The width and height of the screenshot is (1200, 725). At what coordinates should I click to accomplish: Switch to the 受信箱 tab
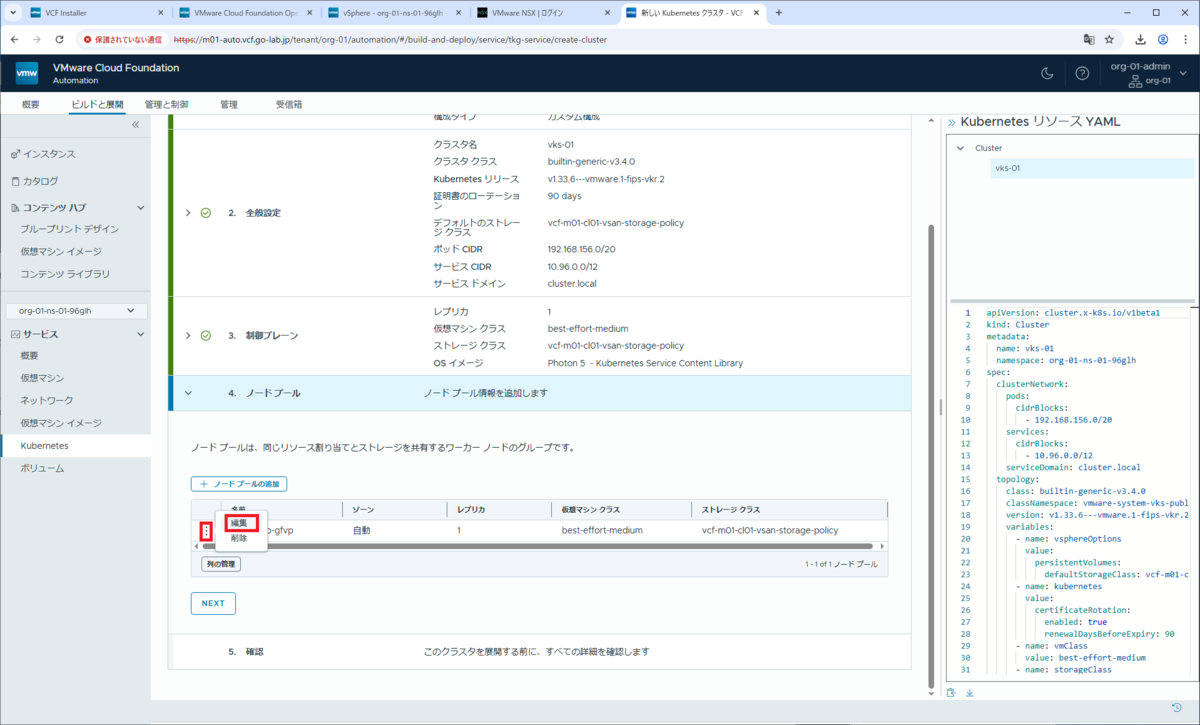(x=289, y=104)
